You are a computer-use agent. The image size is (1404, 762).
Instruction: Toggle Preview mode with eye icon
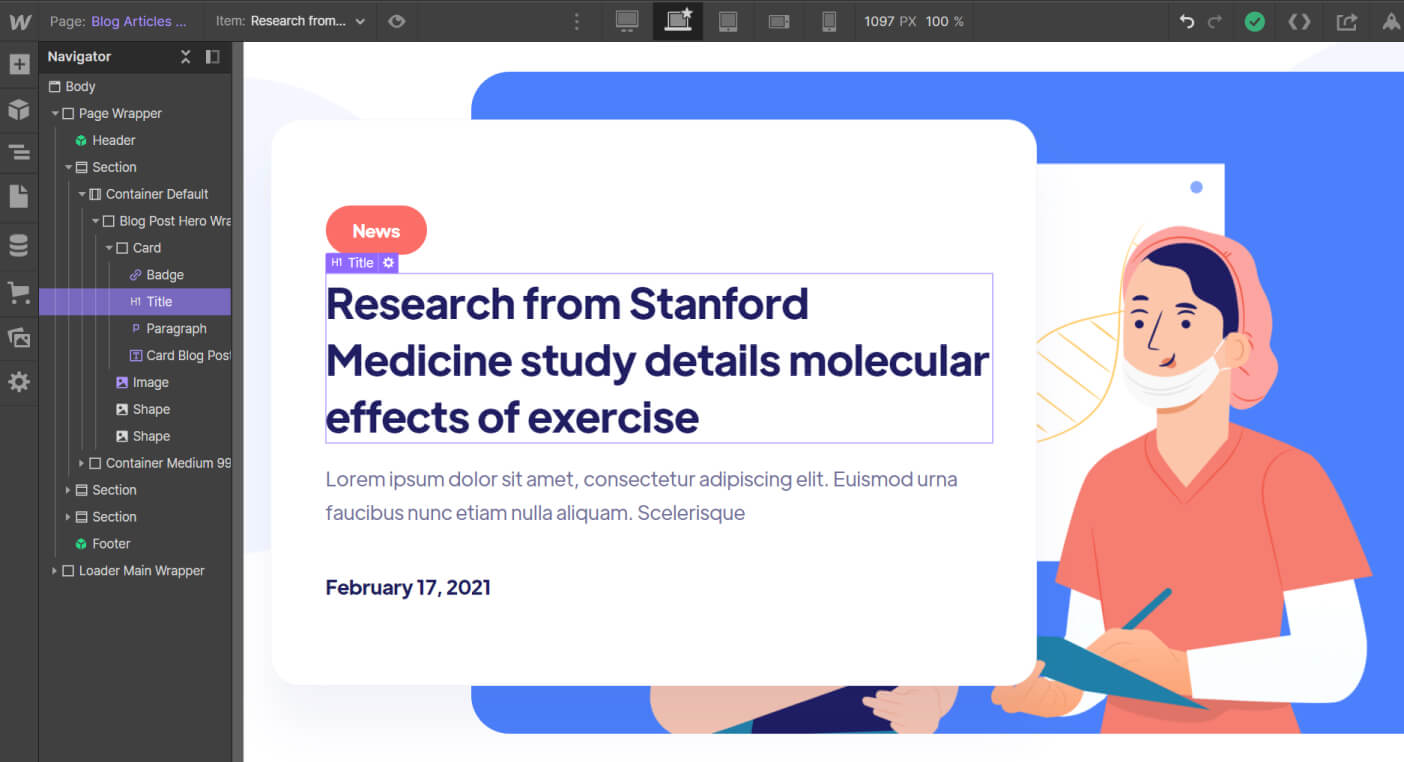397,21
